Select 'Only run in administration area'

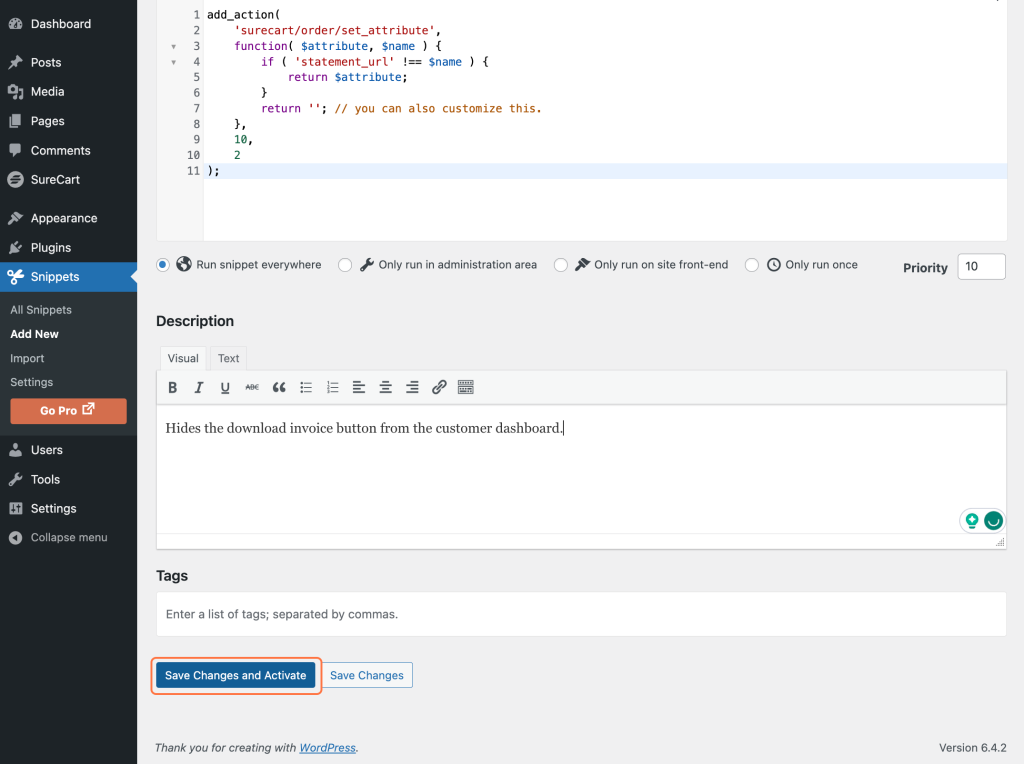(x=345, y=265)
